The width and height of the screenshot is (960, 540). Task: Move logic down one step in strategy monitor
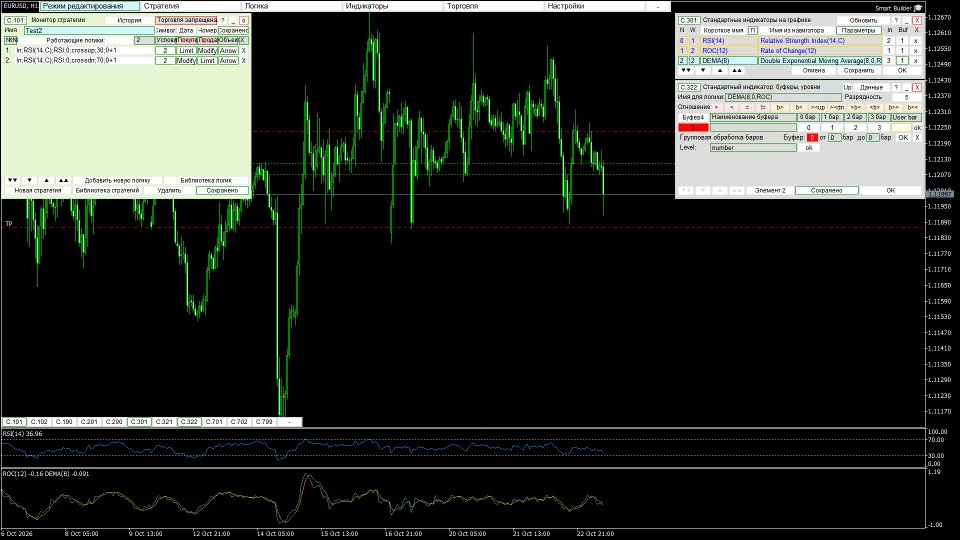(29, 181)
